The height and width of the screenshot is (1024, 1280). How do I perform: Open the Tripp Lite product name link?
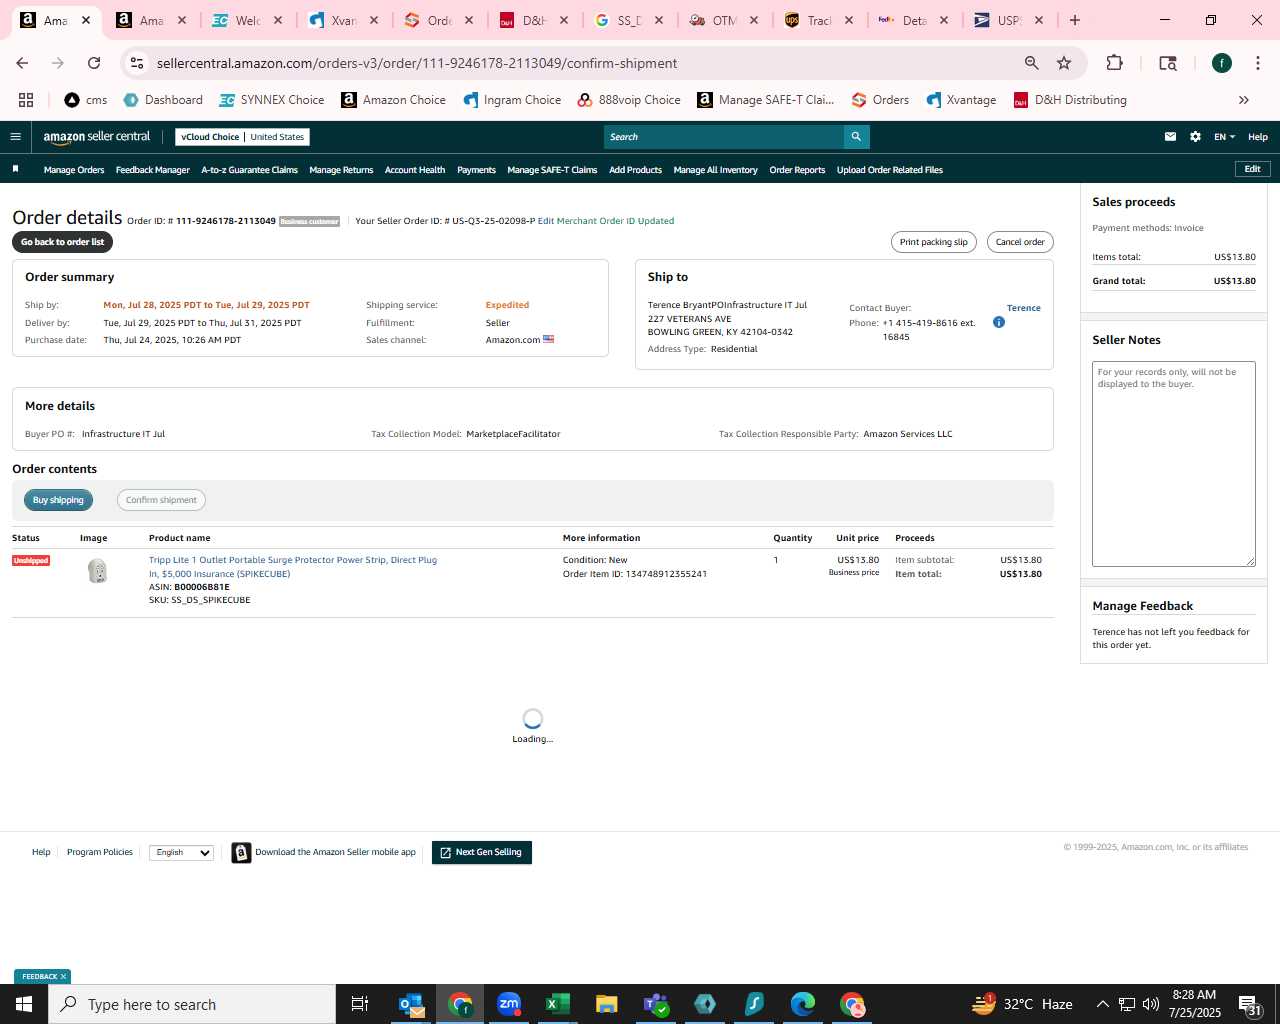(x=293, y=567)
